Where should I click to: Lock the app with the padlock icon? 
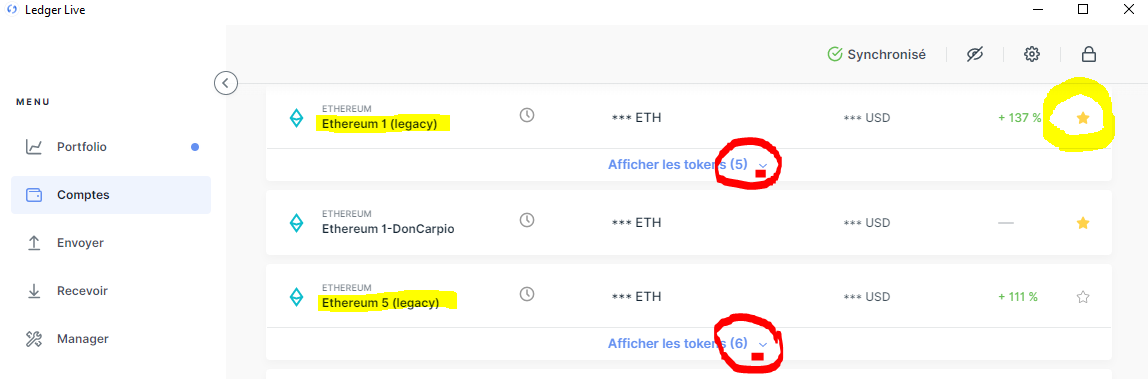click(1089, 54)
